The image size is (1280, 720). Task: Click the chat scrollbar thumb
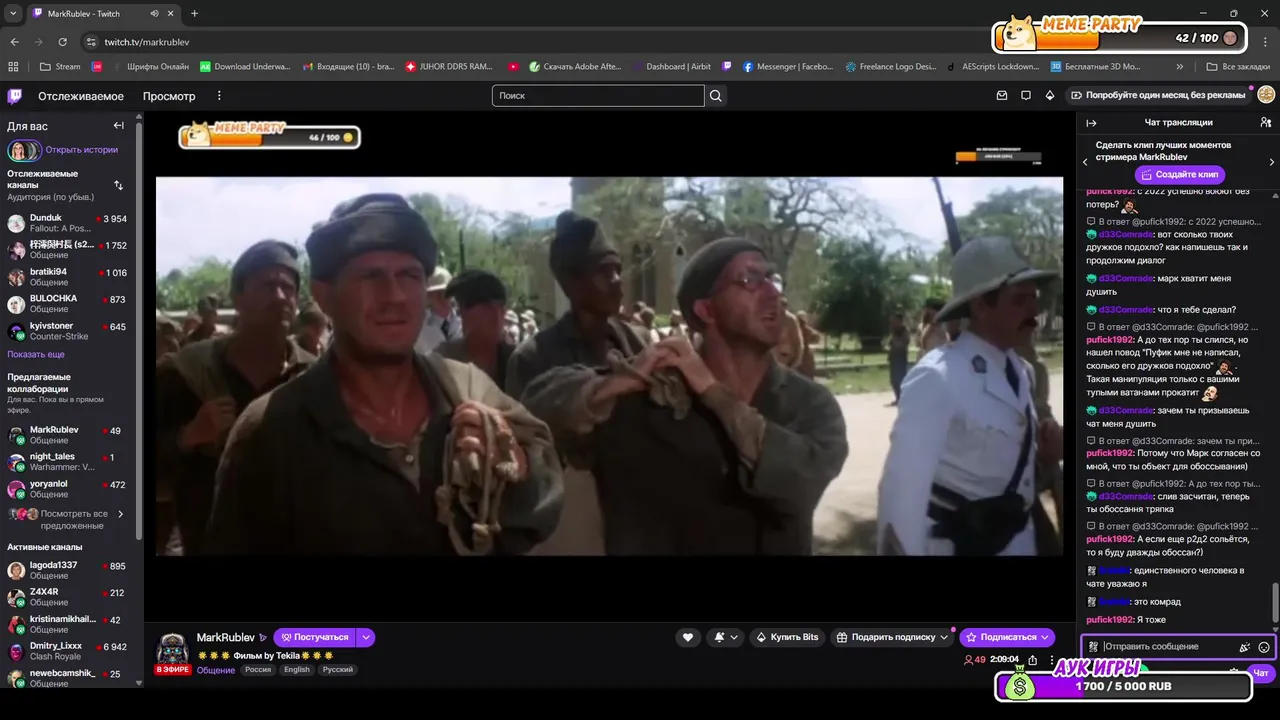coord(1274,603)
